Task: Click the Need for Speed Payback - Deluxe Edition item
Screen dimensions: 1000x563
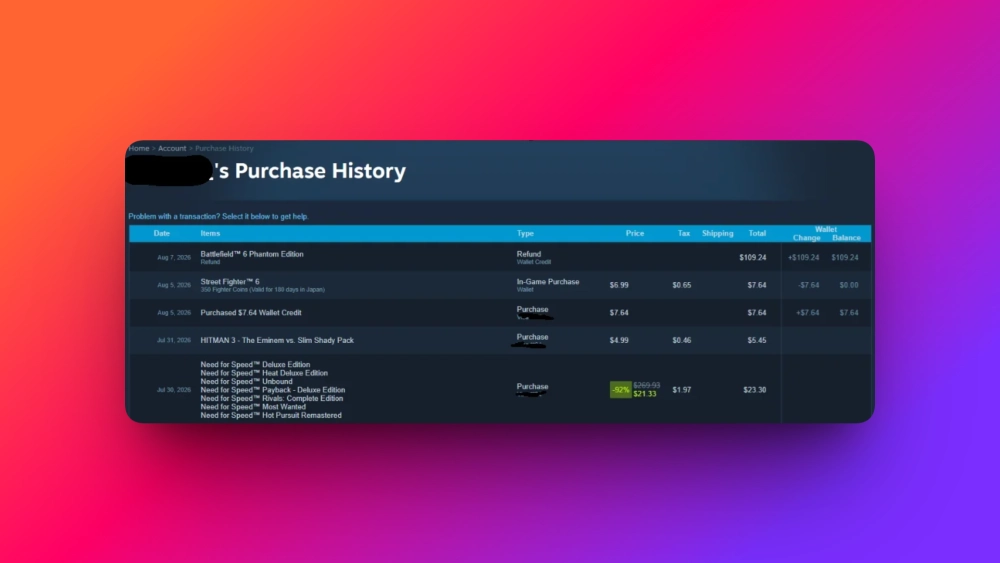Action: [272, 390]
